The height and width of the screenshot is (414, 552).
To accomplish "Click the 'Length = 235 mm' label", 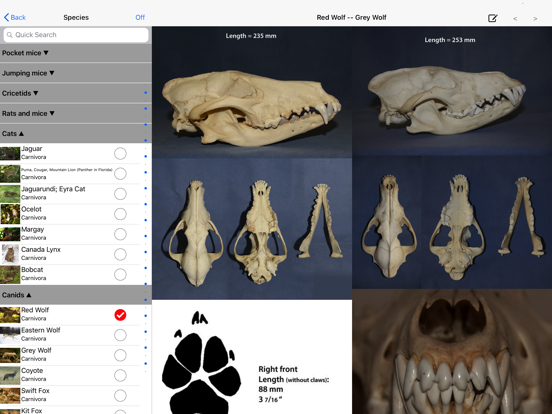I will coord(251,36).
